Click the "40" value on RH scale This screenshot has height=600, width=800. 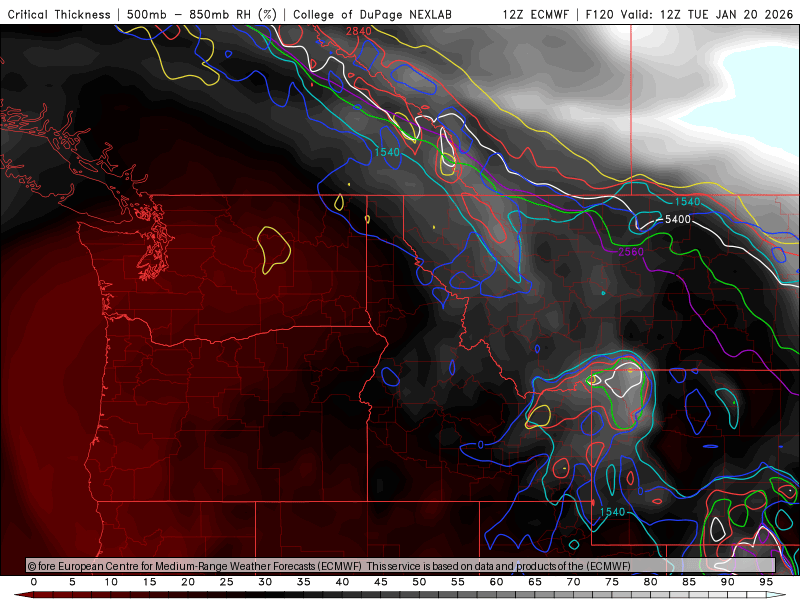click(x=342, y=582)
